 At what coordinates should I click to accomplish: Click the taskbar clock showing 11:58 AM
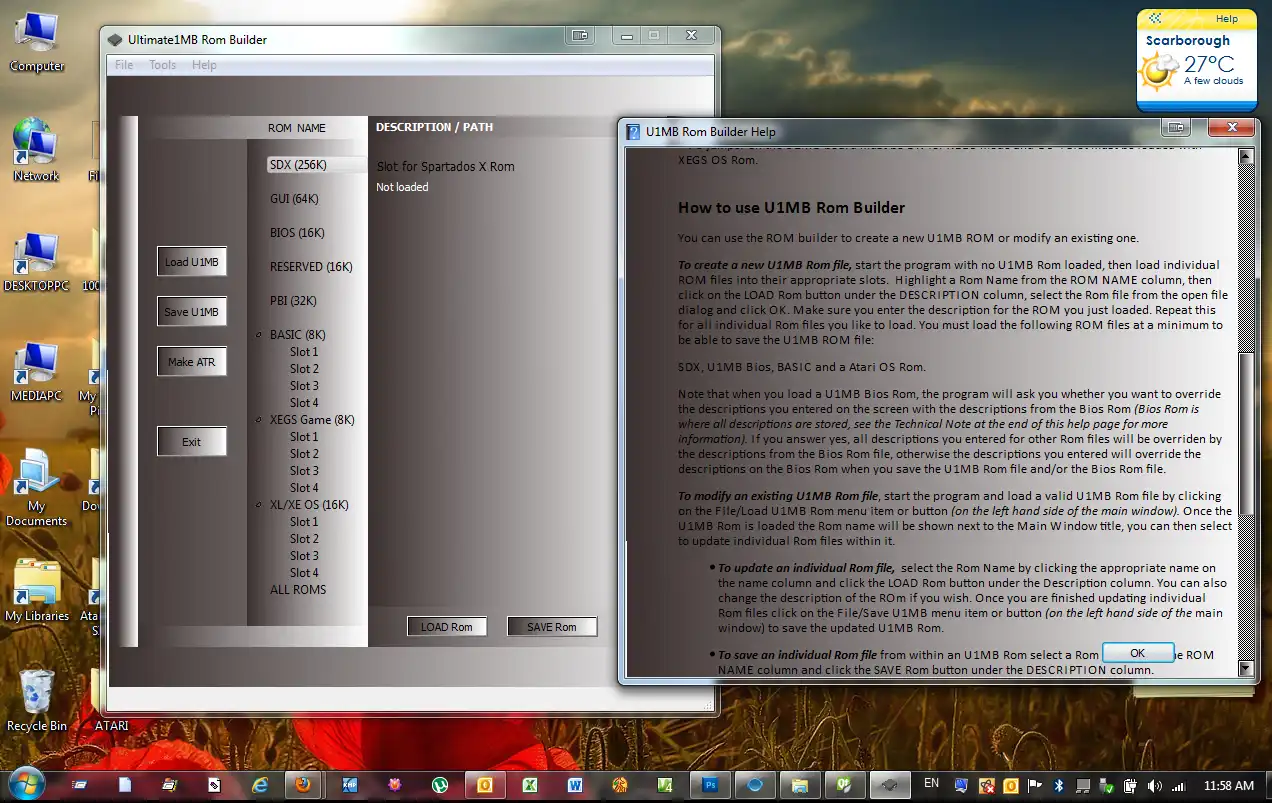[x=1229, y=786]
